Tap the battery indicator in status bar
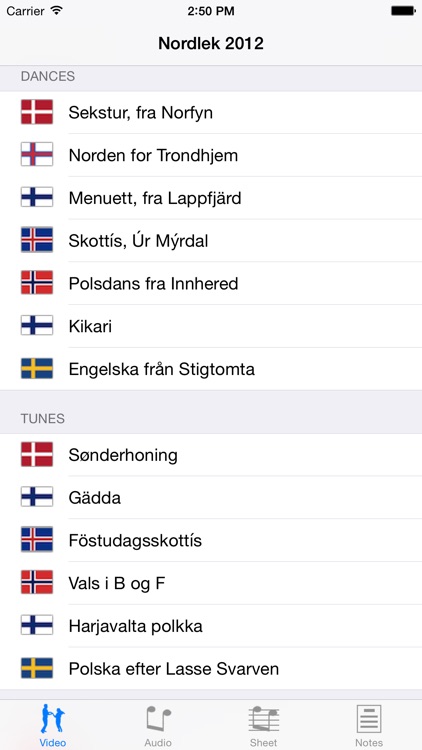This screenshot has width=422, height=750. [403, 11]
